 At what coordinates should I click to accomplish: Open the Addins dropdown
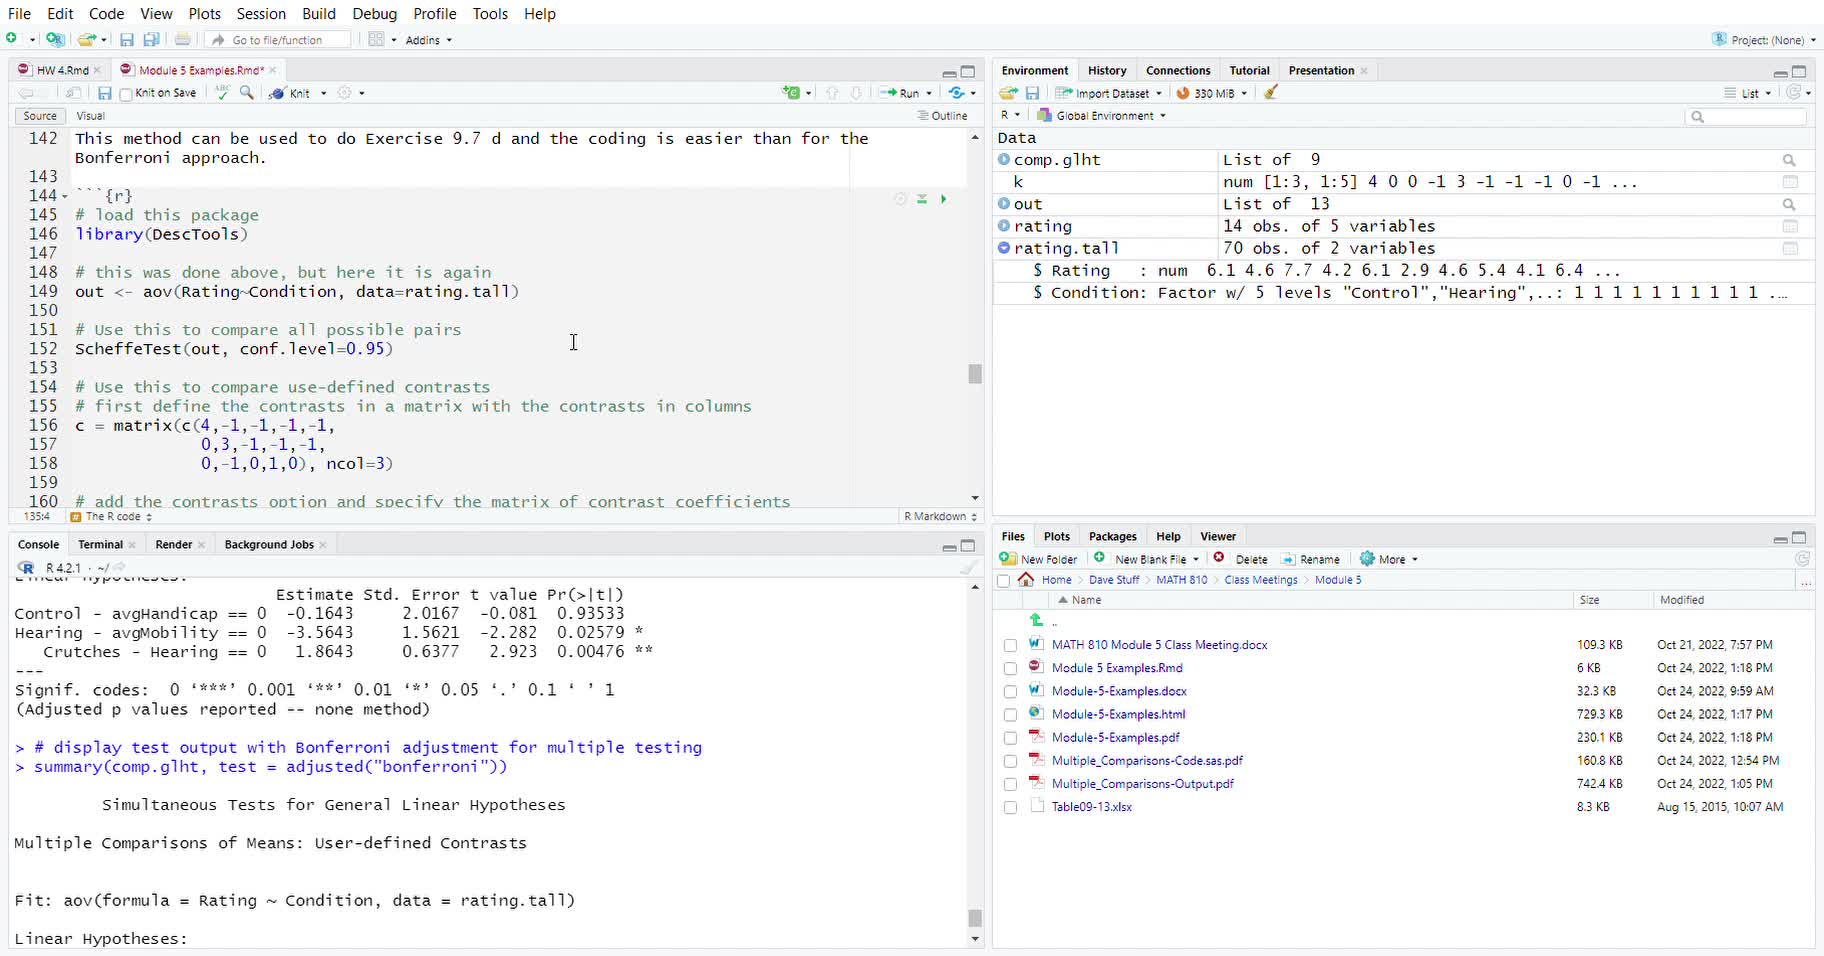[x=428, y=40]
